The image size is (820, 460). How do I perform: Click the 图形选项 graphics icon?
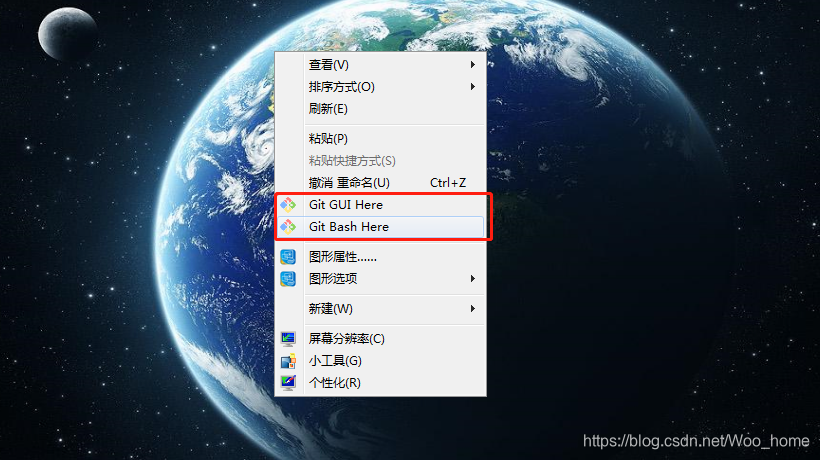coord(288,279)
